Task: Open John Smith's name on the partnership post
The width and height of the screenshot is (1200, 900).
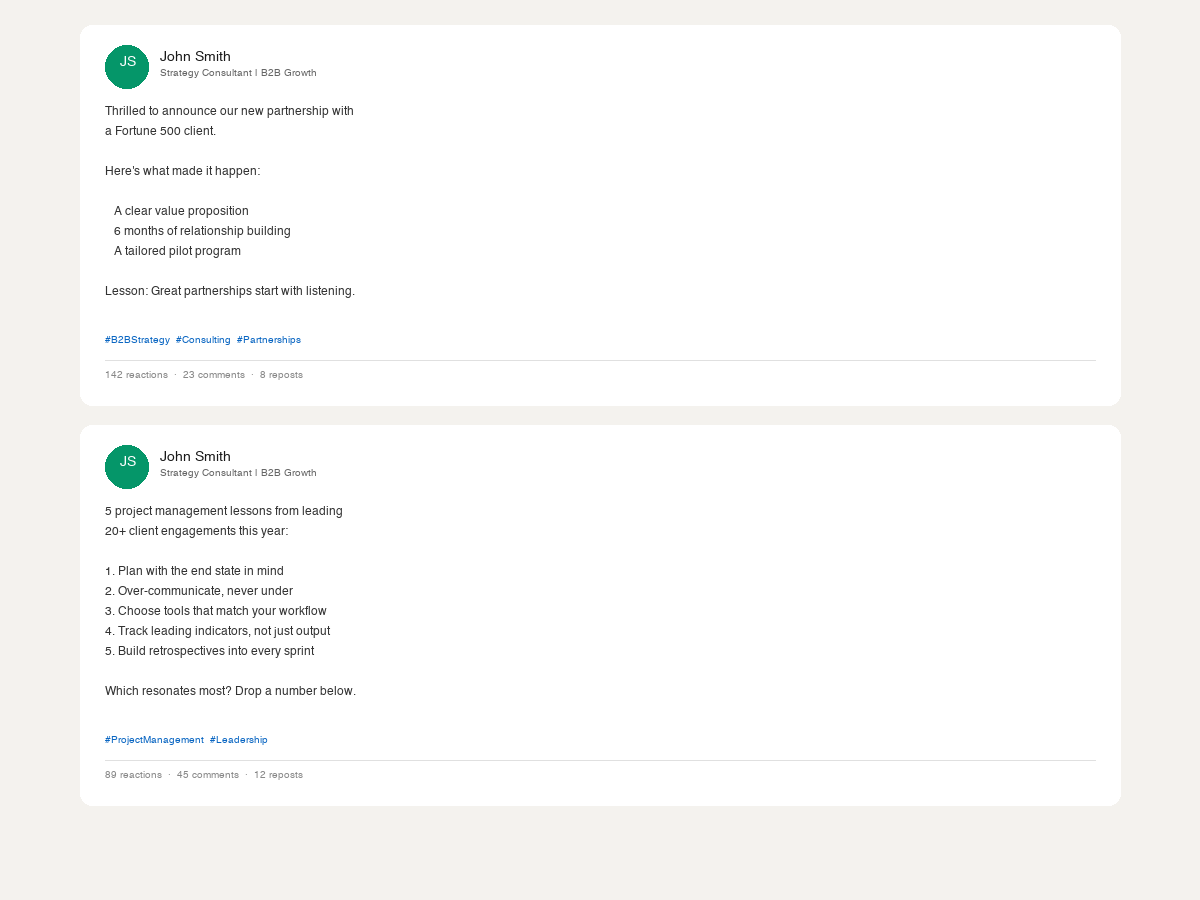Action: [x=195, y=56]
